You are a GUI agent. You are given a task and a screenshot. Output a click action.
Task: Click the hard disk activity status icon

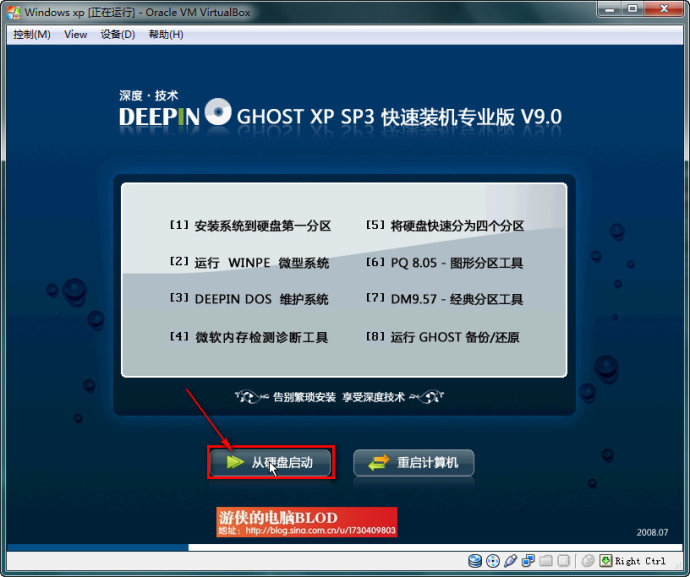pyautogui.click(x=475, y=561)
